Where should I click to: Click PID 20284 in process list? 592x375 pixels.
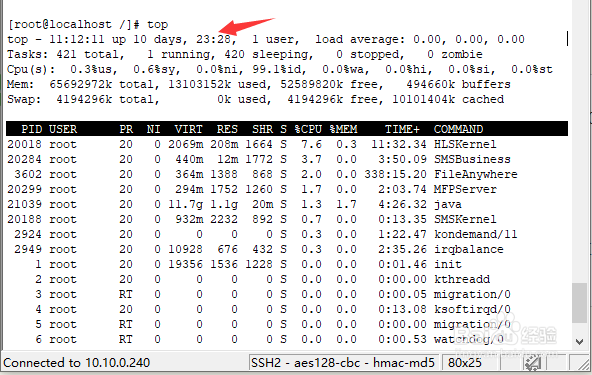tap(24, 159)
